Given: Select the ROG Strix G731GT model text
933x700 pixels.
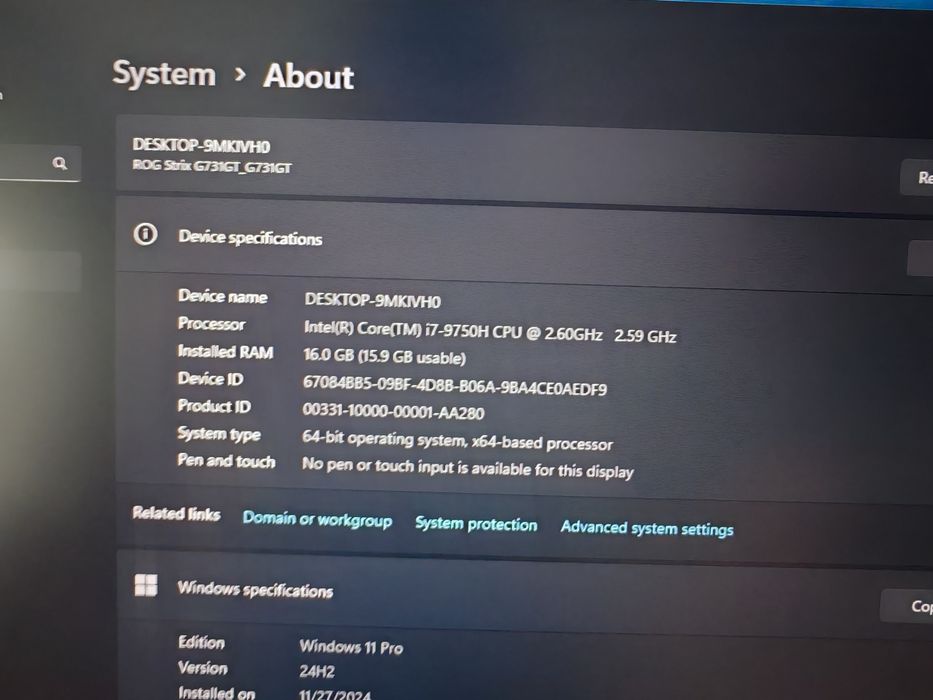Looking at the screenshot, I should 212,167.
